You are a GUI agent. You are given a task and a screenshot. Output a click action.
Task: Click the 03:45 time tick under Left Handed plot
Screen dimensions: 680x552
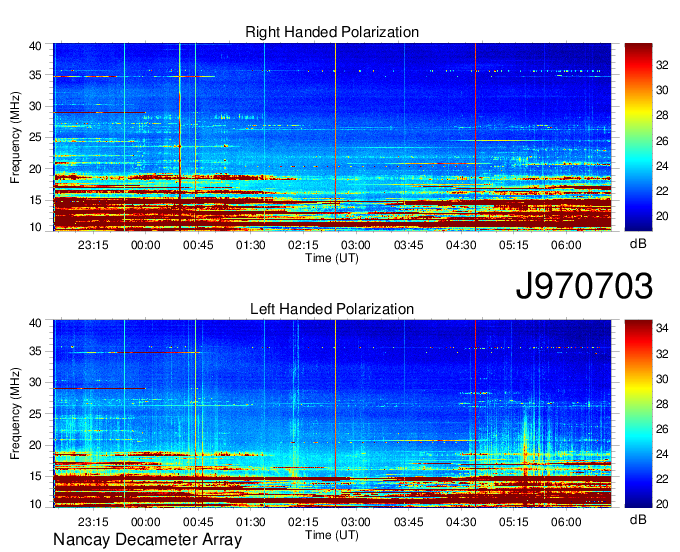409,522
